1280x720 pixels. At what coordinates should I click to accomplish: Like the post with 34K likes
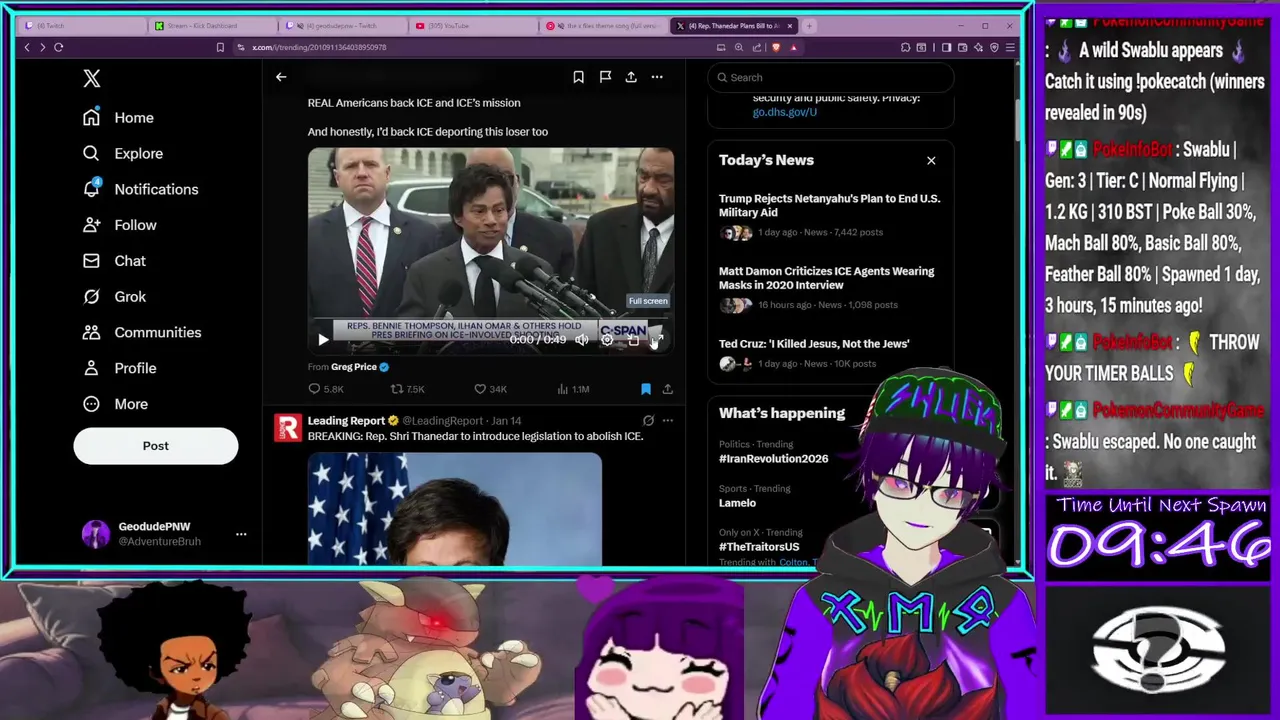click(x=480, y=389)
